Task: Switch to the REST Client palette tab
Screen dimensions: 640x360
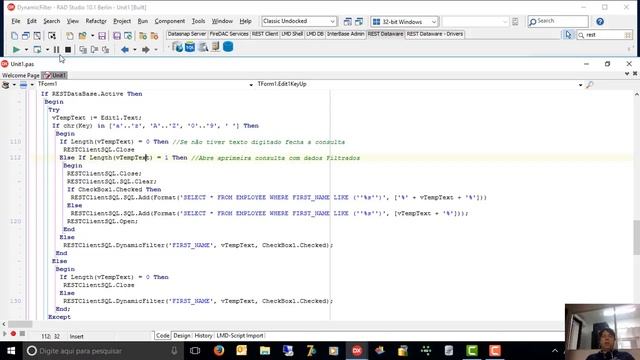Action: tap(265, 34)
